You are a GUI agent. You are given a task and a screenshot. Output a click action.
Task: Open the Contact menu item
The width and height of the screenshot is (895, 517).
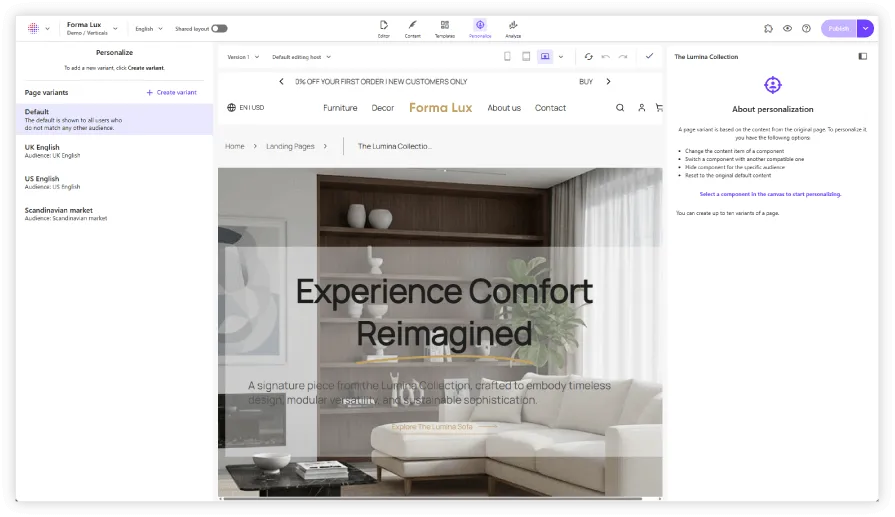(x=550, y=108)
